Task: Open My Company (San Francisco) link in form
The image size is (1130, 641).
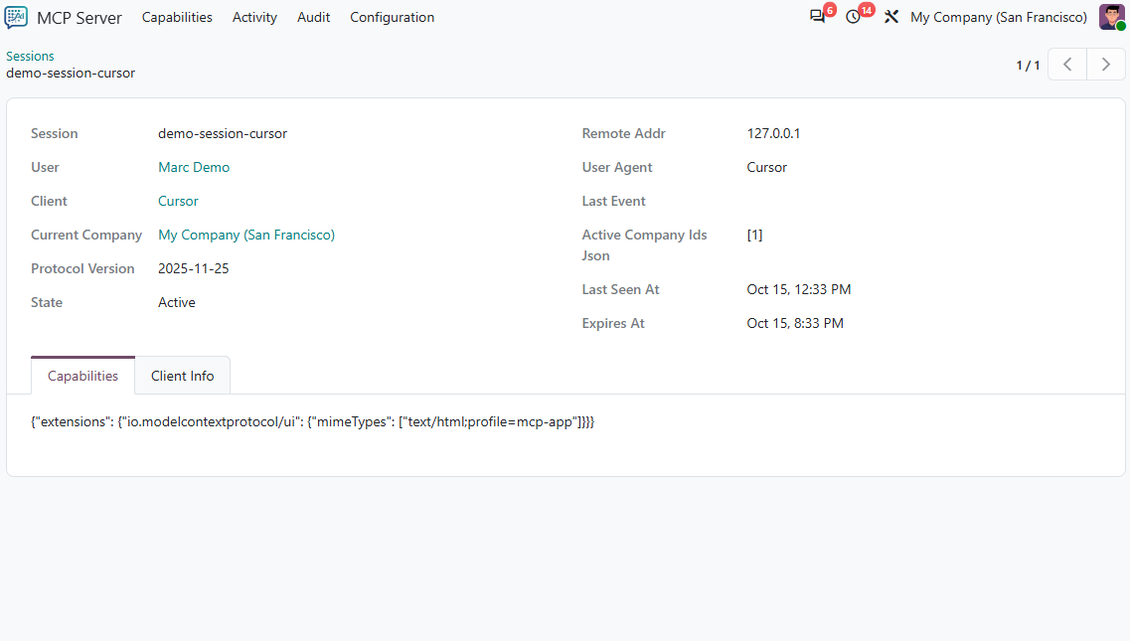Action: point(246,235)
